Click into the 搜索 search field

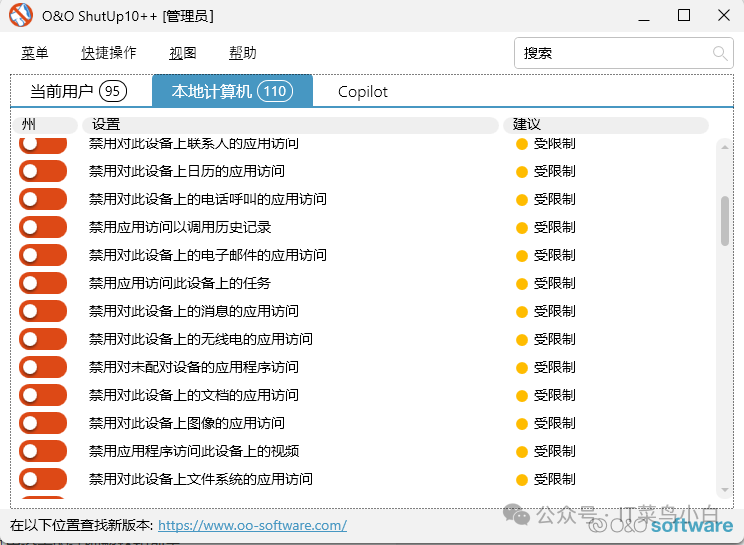[623, 53]
